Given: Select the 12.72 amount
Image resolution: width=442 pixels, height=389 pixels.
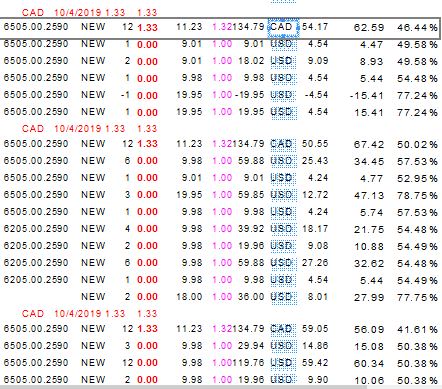Looking at the screenshot, I should click(315, 195).
